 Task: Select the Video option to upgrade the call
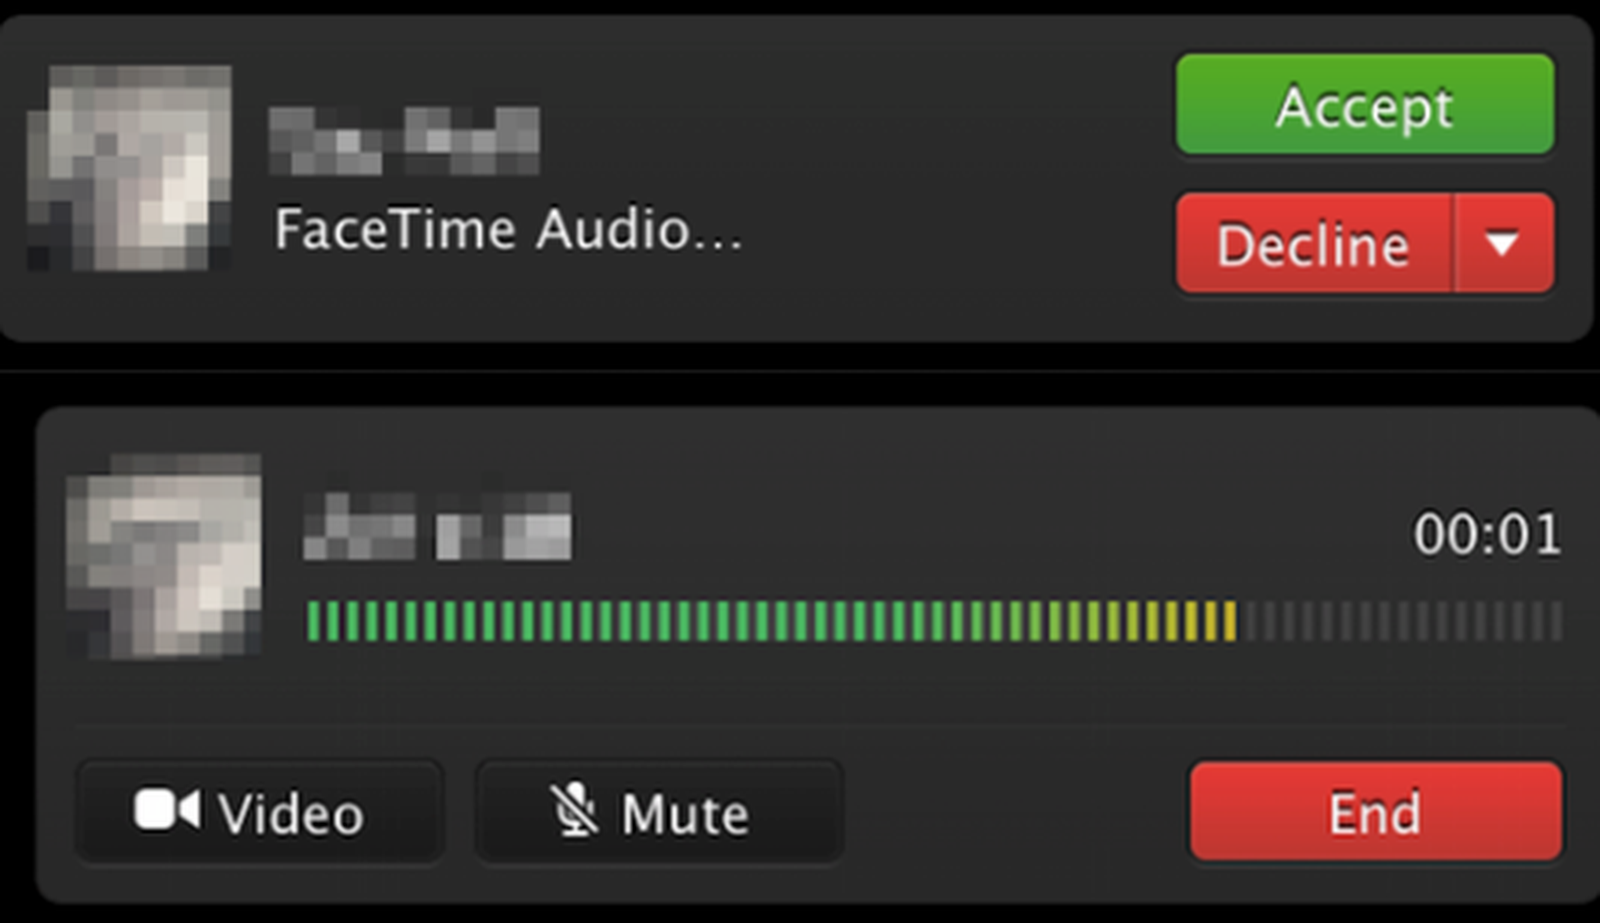pos(258,812)
